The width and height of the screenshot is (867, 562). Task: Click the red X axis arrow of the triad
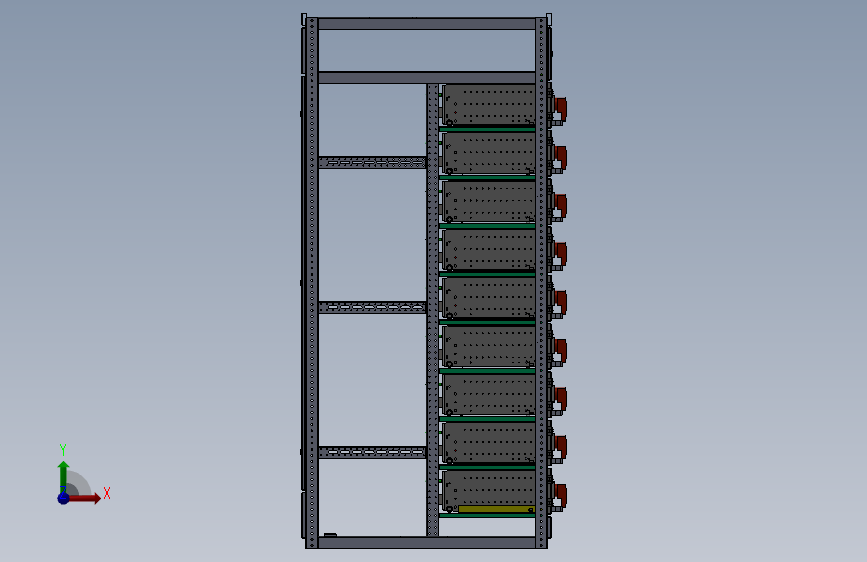coord(83,498)
